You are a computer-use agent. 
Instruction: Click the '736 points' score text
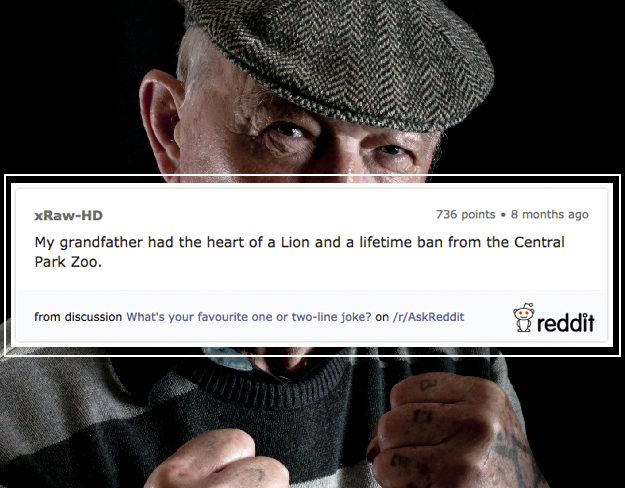(466, 214)
